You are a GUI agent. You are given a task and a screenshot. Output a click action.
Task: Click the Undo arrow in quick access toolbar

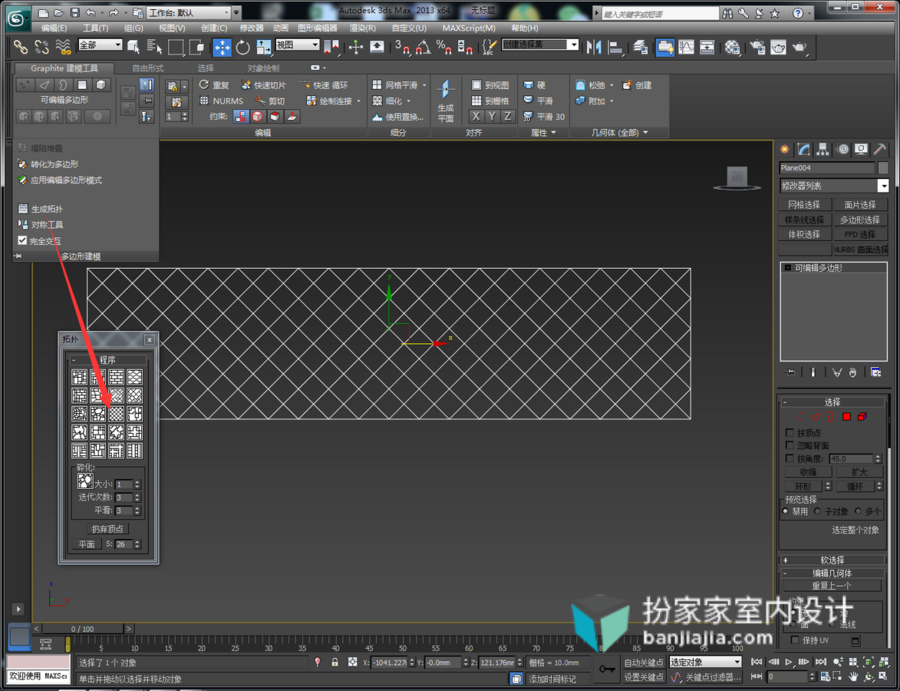coord(91,13)
